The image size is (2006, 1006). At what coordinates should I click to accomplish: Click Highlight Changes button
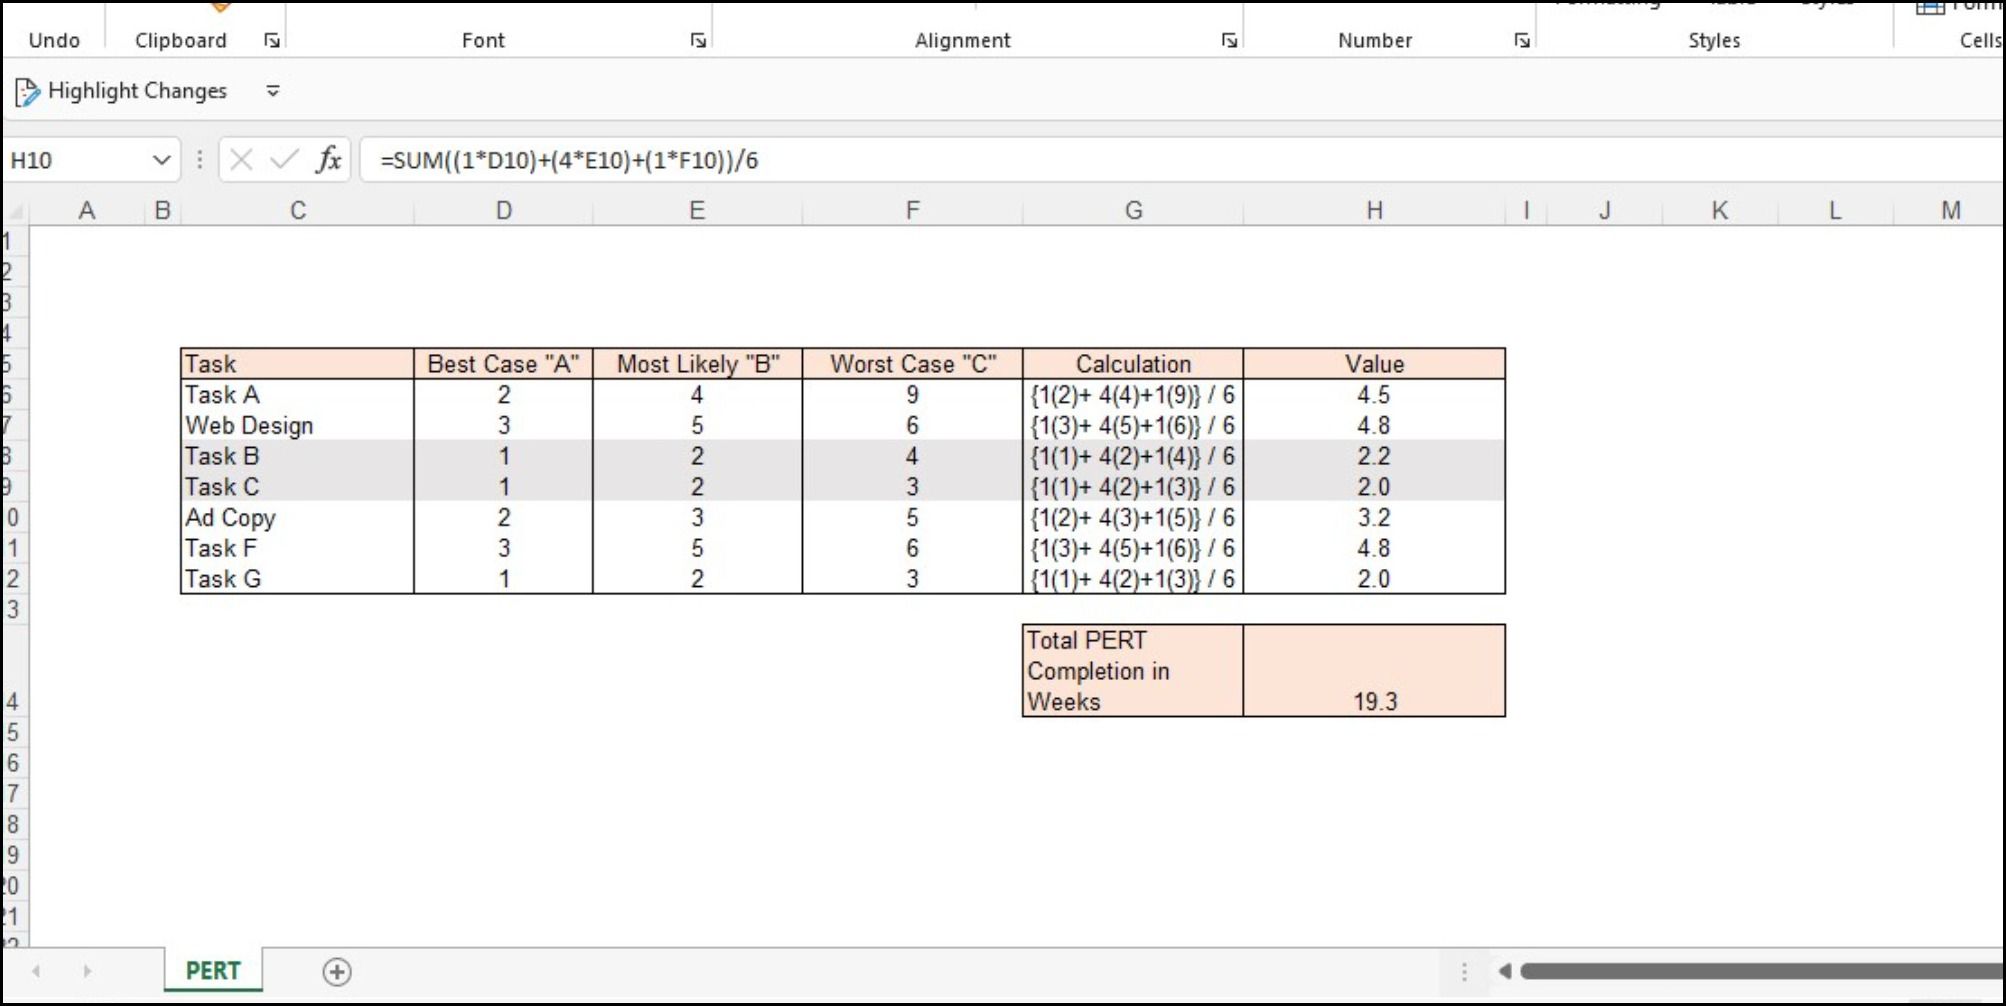[122, 91]
